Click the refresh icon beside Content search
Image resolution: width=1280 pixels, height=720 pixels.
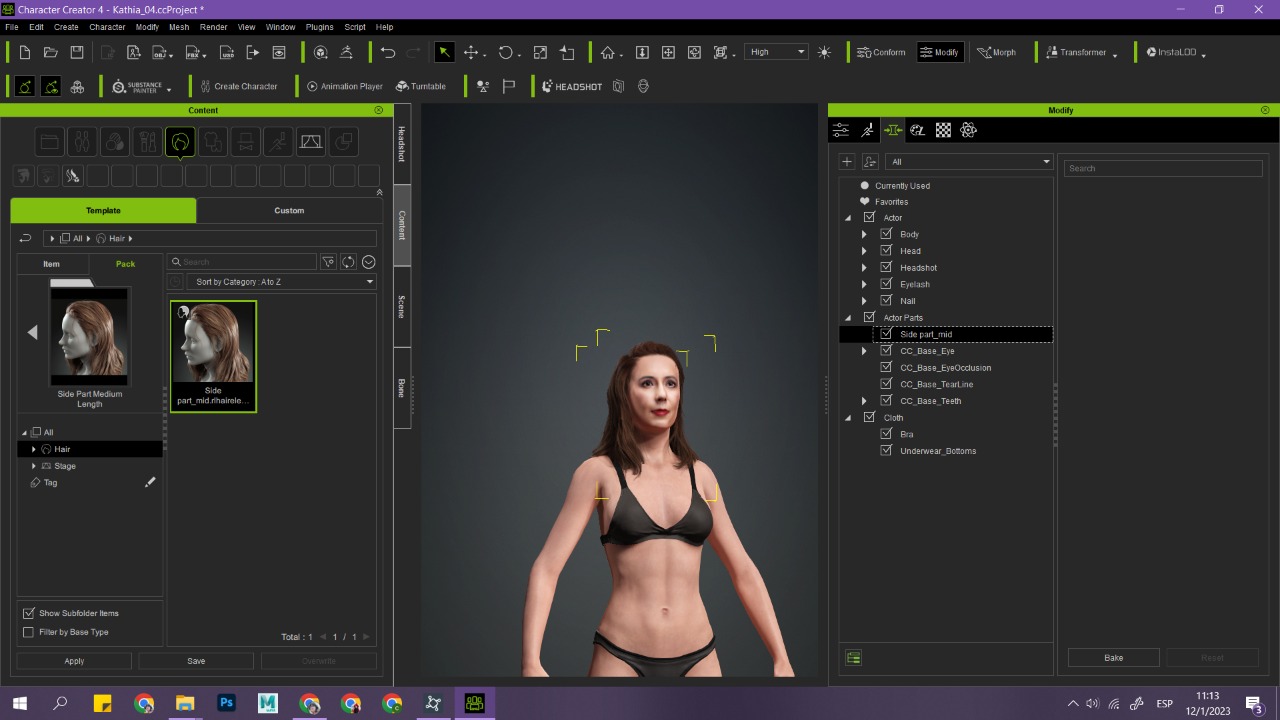tap(348, 262)
